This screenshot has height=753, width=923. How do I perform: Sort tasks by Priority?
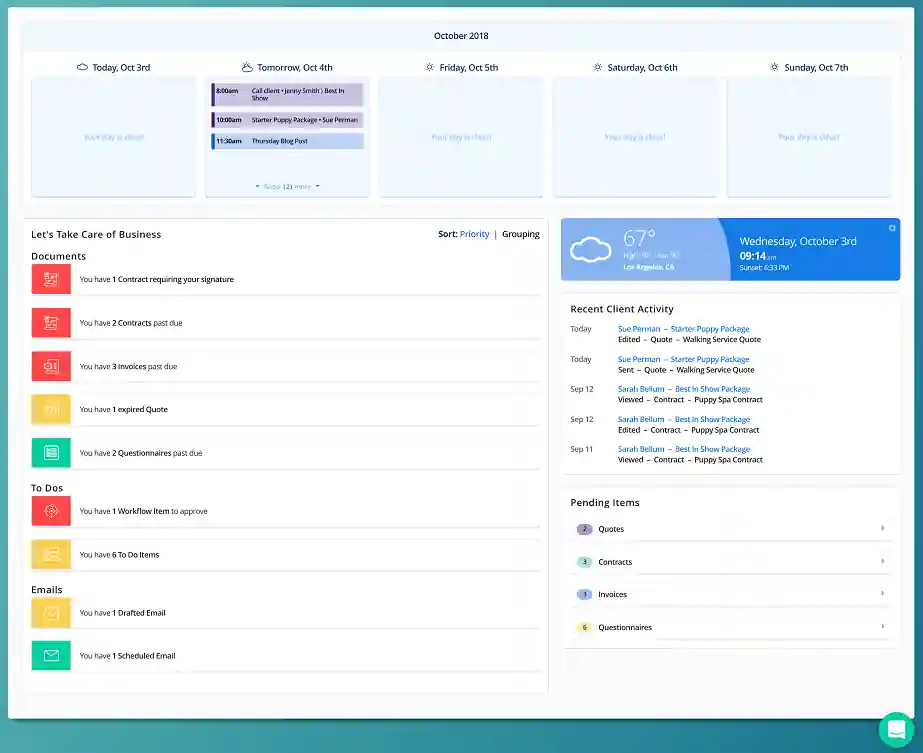pyautogui.click(x=474, y=234)
